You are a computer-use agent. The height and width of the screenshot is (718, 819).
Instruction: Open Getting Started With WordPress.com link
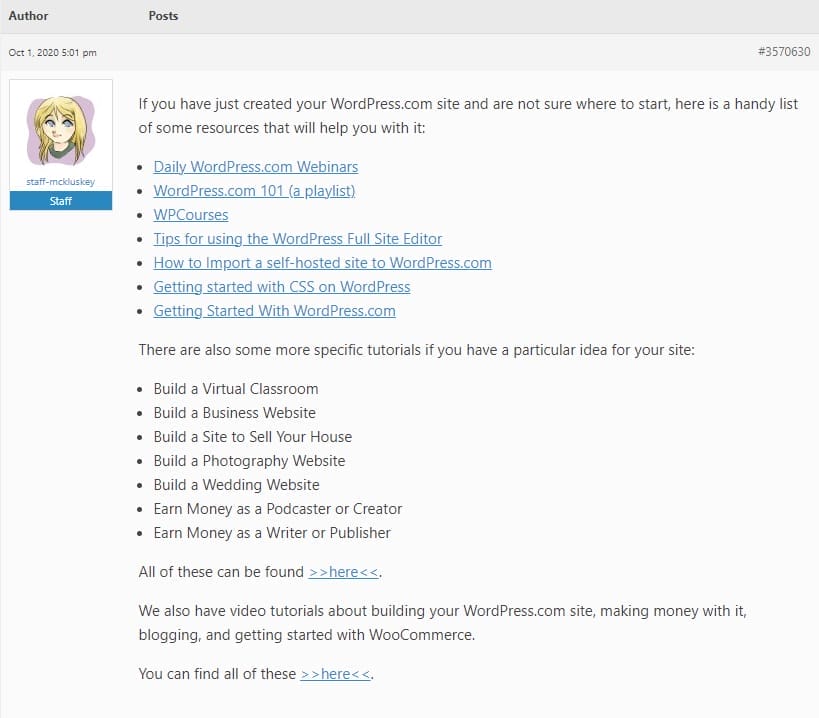tap(274, 311)
